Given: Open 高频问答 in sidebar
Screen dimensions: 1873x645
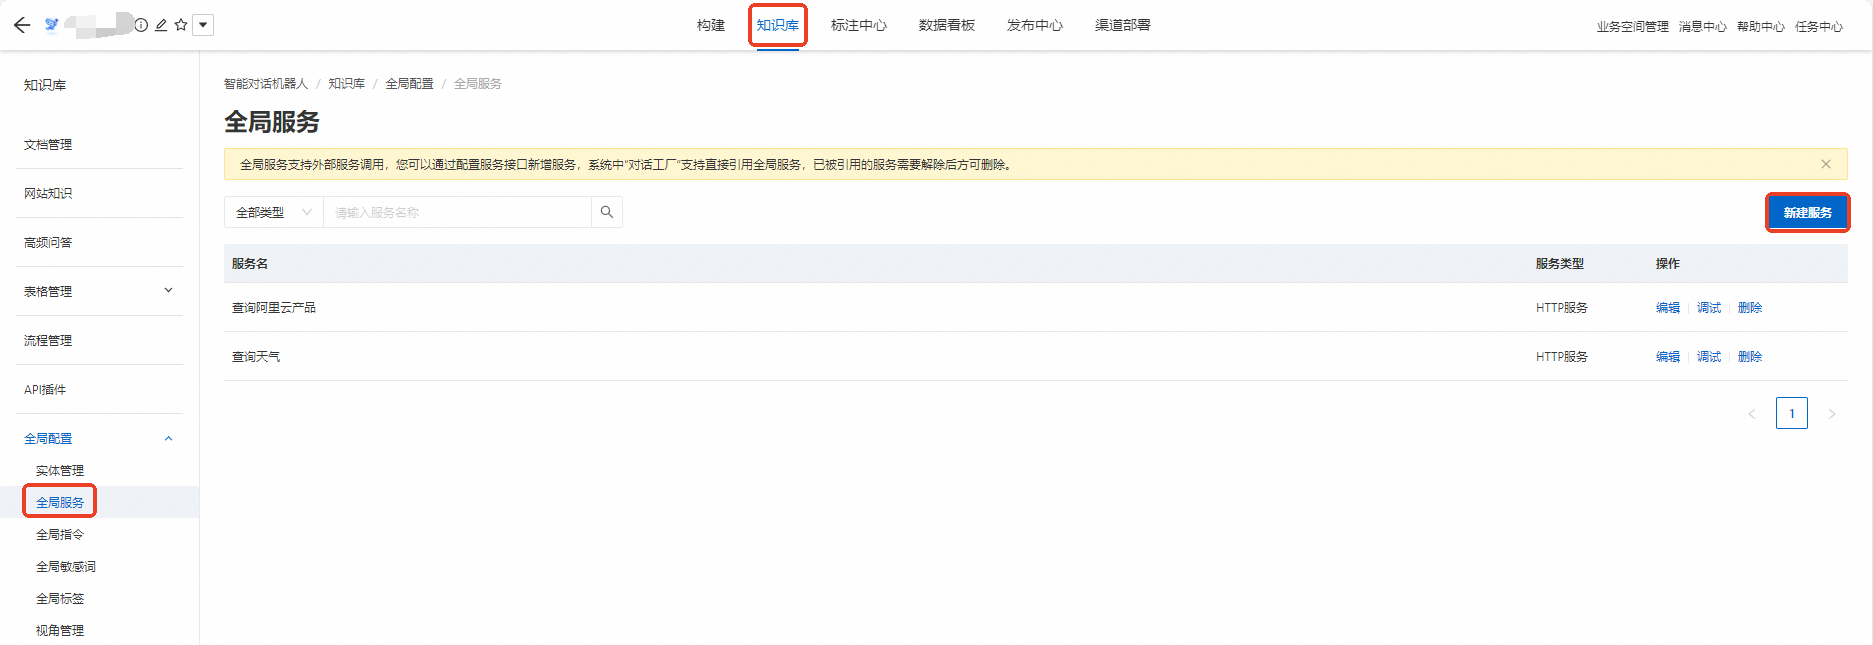Looking at the screenshot, I should pos(48,243).
